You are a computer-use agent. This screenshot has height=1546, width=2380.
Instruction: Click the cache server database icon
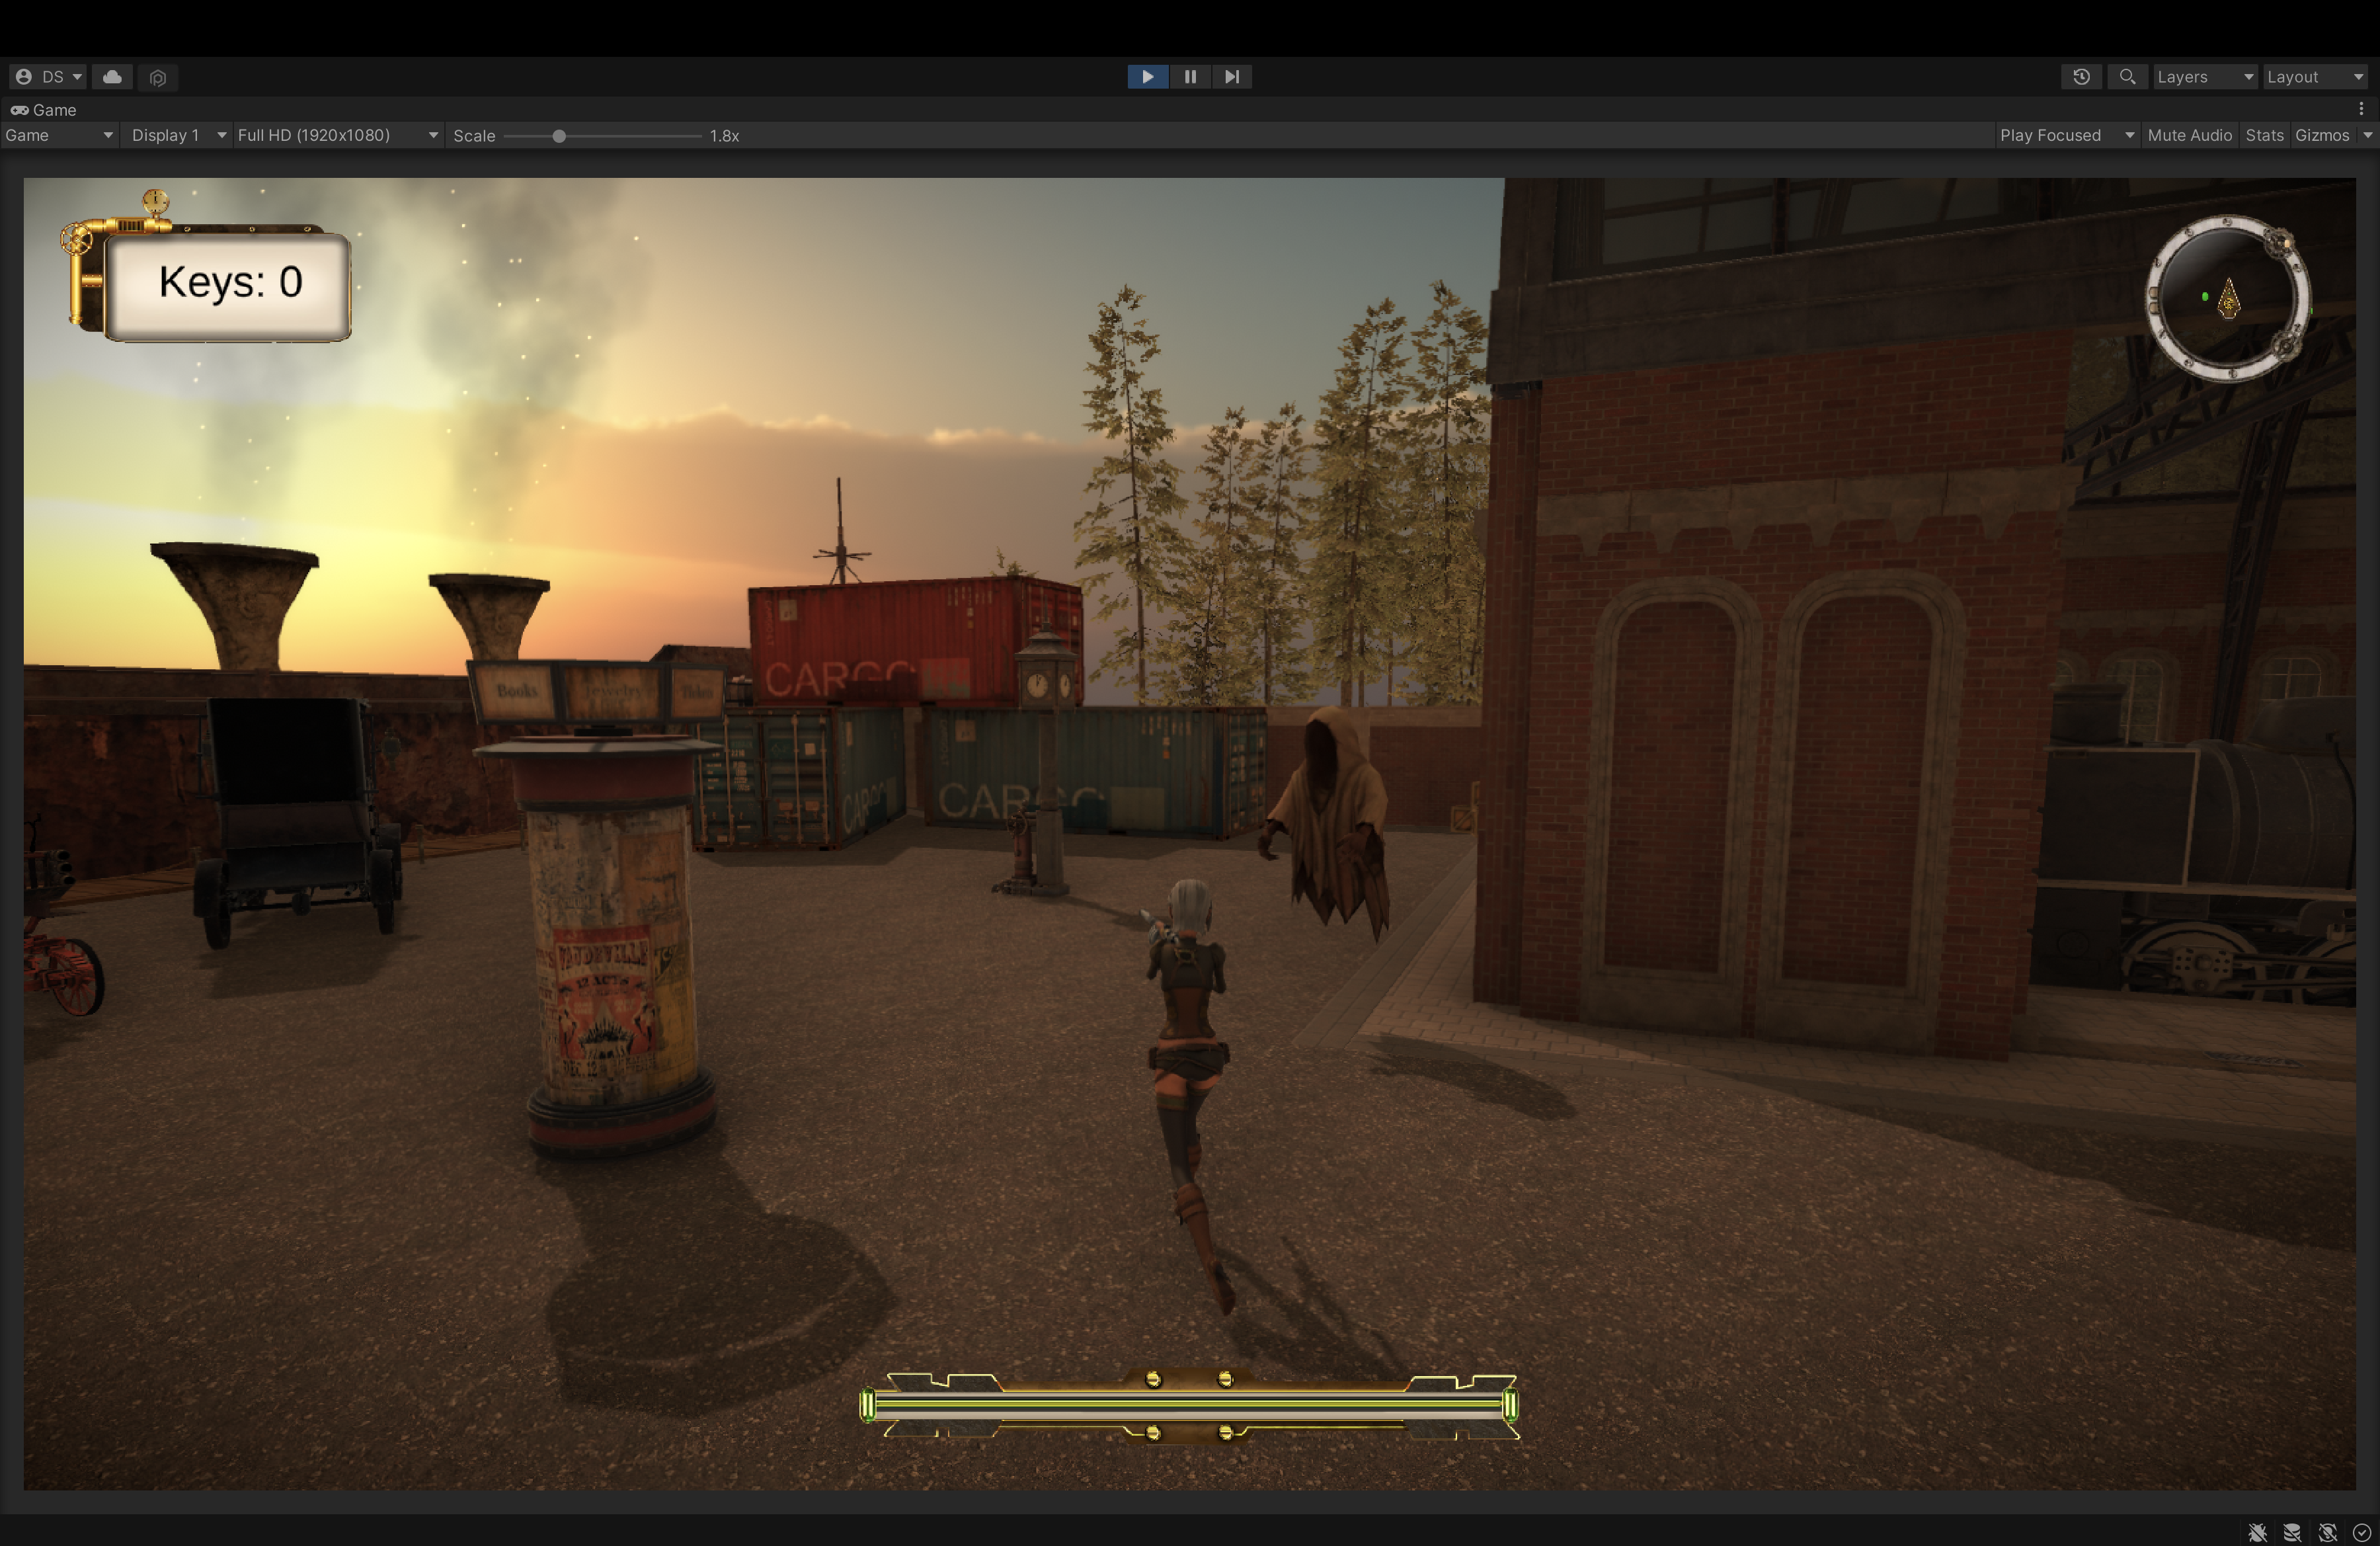click(x=2292, y=1532)
